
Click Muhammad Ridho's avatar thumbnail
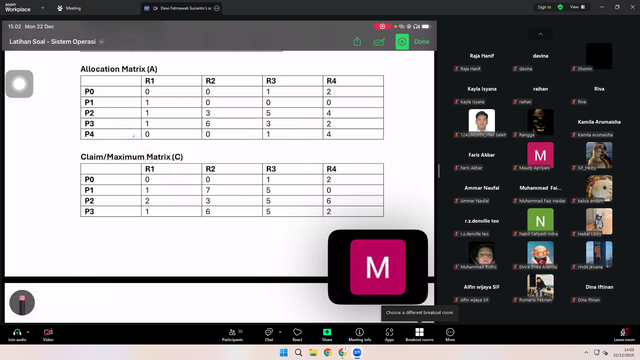point(482,253)
